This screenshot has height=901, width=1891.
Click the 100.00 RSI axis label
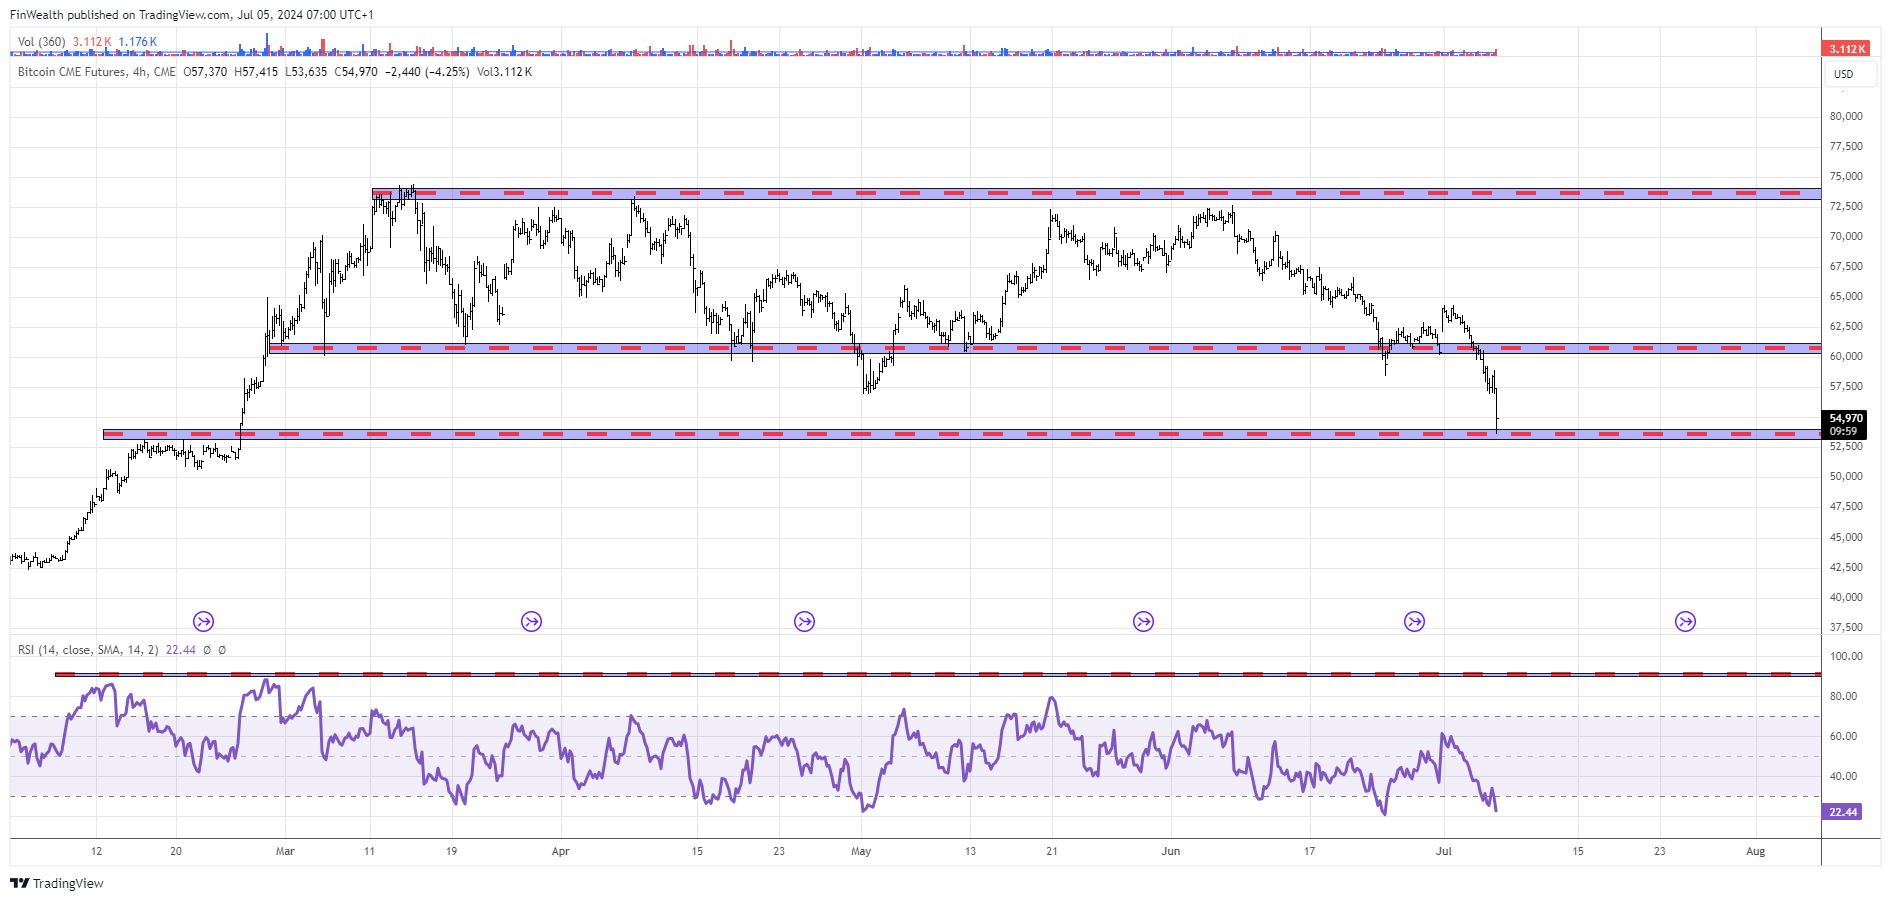tap(1846, 656)
